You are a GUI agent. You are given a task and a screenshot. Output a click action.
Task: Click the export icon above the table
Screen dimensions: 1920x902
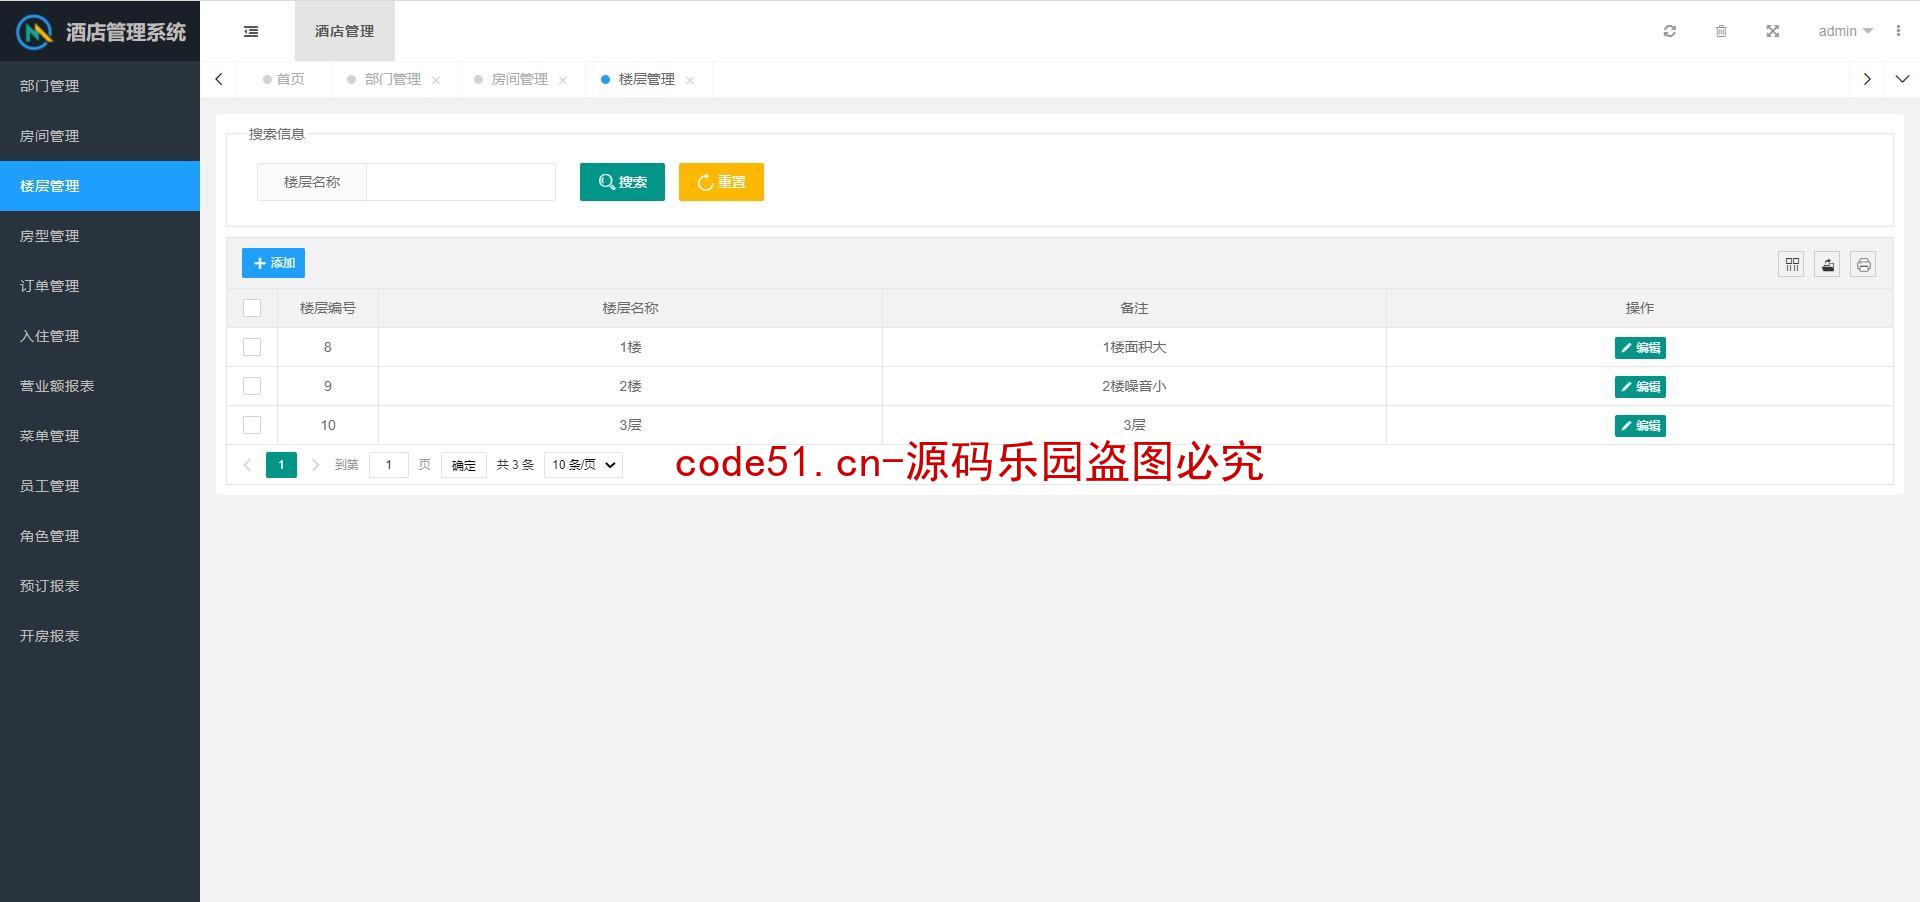coord(1827,264)
